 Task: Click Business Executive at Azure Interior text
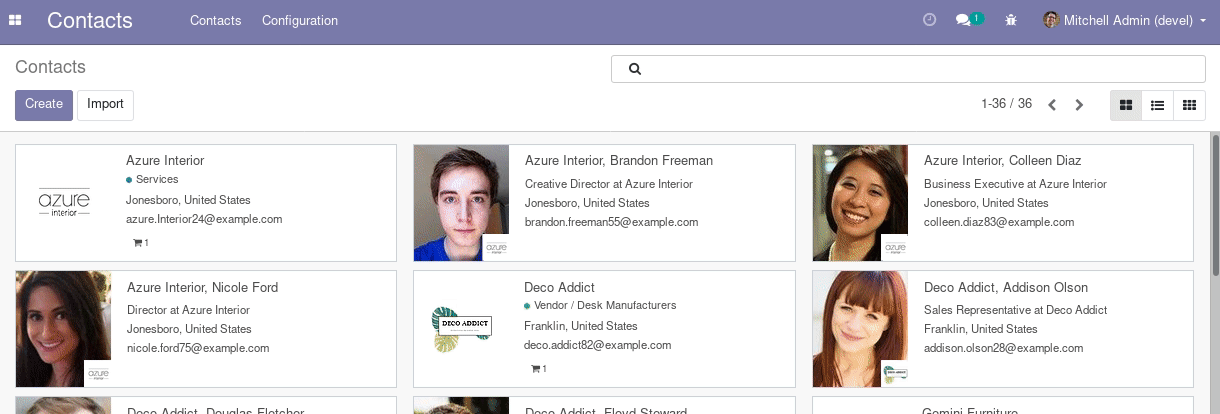pos(1016,184)
